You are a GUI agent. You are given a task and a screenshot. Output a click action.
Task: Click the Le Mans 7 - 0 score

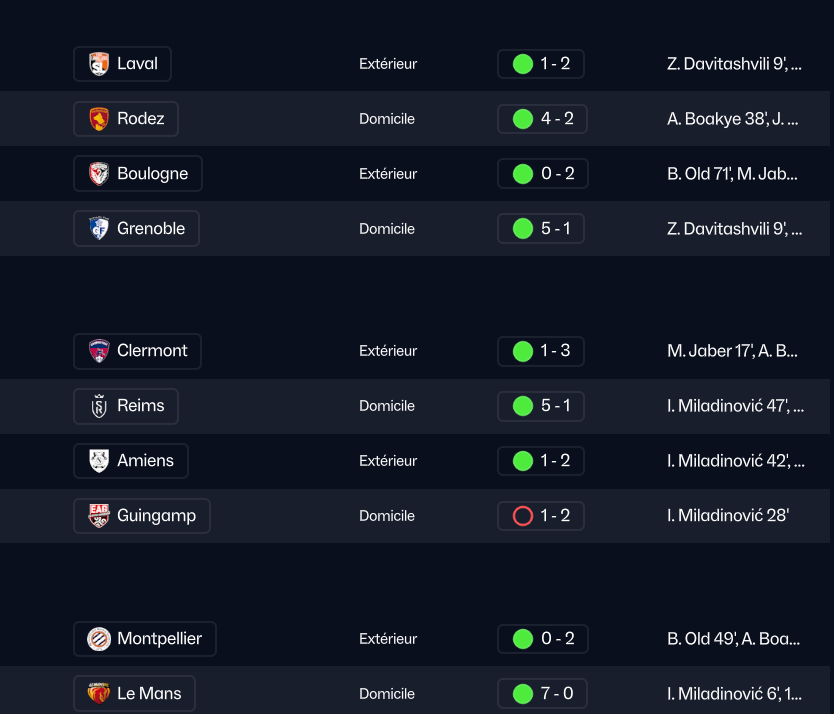542,694
